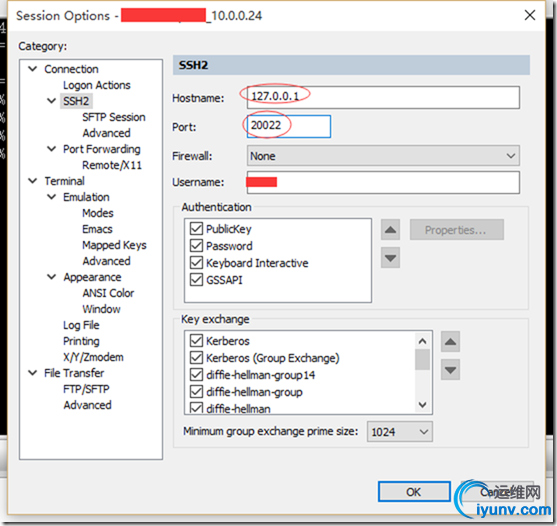Screen dimensions: 557x526
Task: Select Mapped Keys category
Action: (114, 245)
